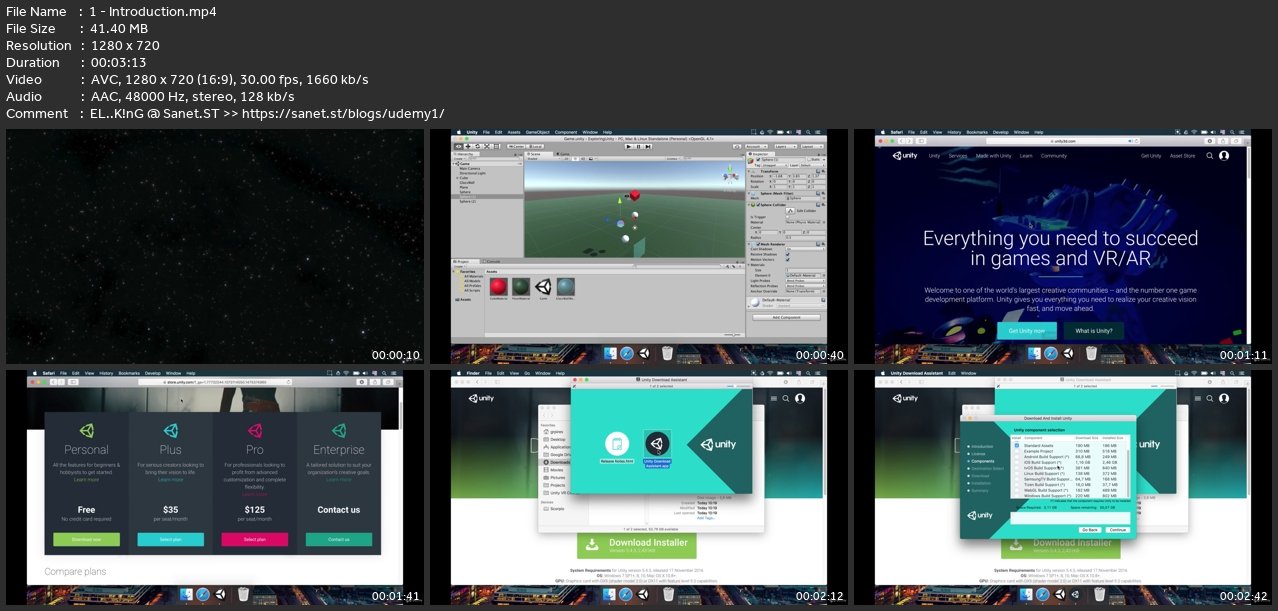Open Made with Unity in unity3d.com navigation
The height and width of the screenshot is (611, 1278).
coord(993,156)
